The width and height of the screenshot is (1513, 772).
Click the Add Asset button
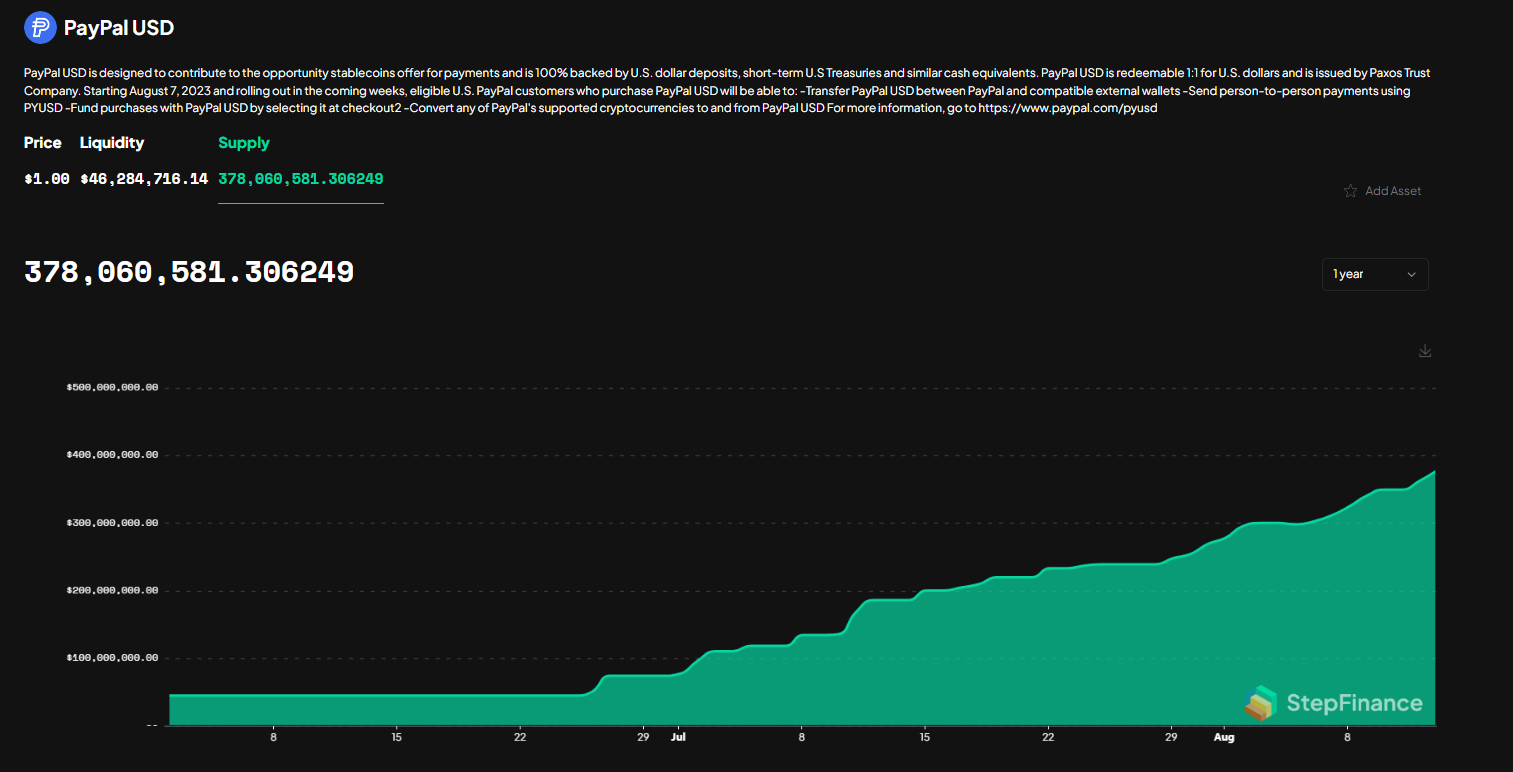pyautogui.click(x=1392, y=190)
